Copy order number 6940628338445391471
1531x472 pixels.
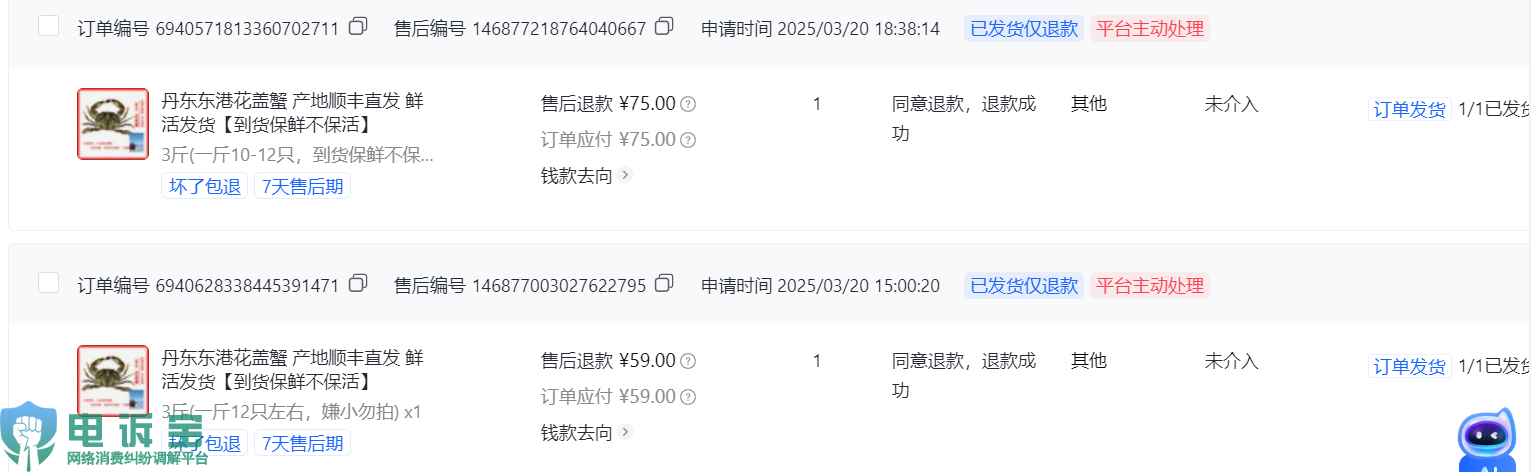[358, 284]
